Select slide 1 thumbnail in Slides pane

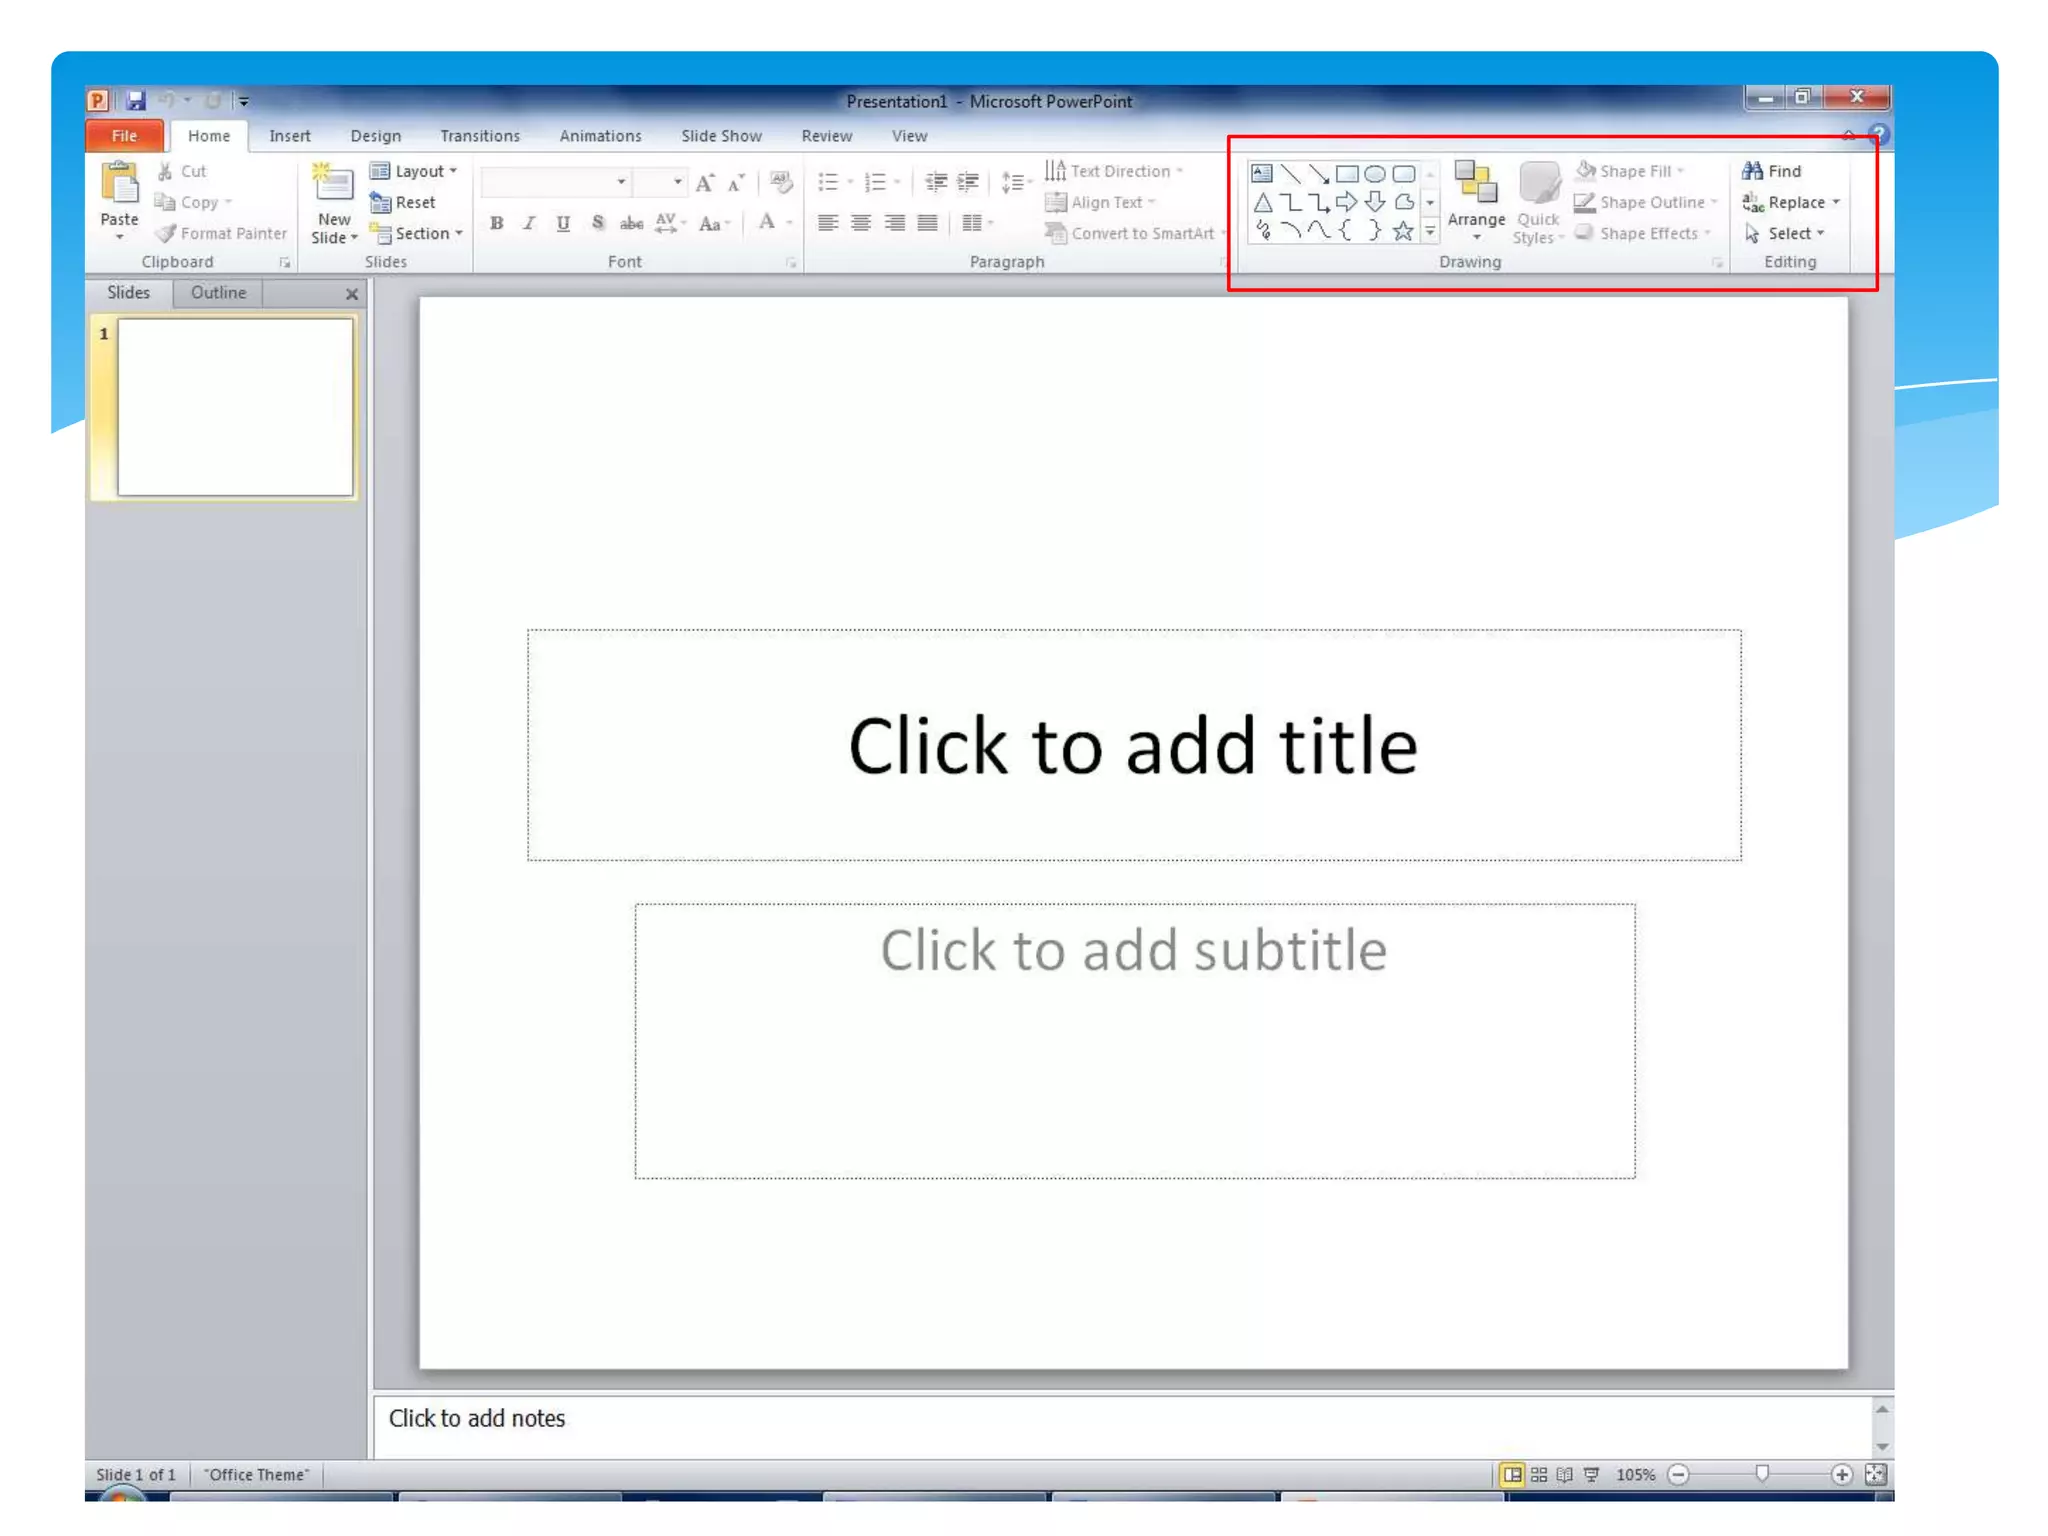pyautogui.click(x=235, y=407)
